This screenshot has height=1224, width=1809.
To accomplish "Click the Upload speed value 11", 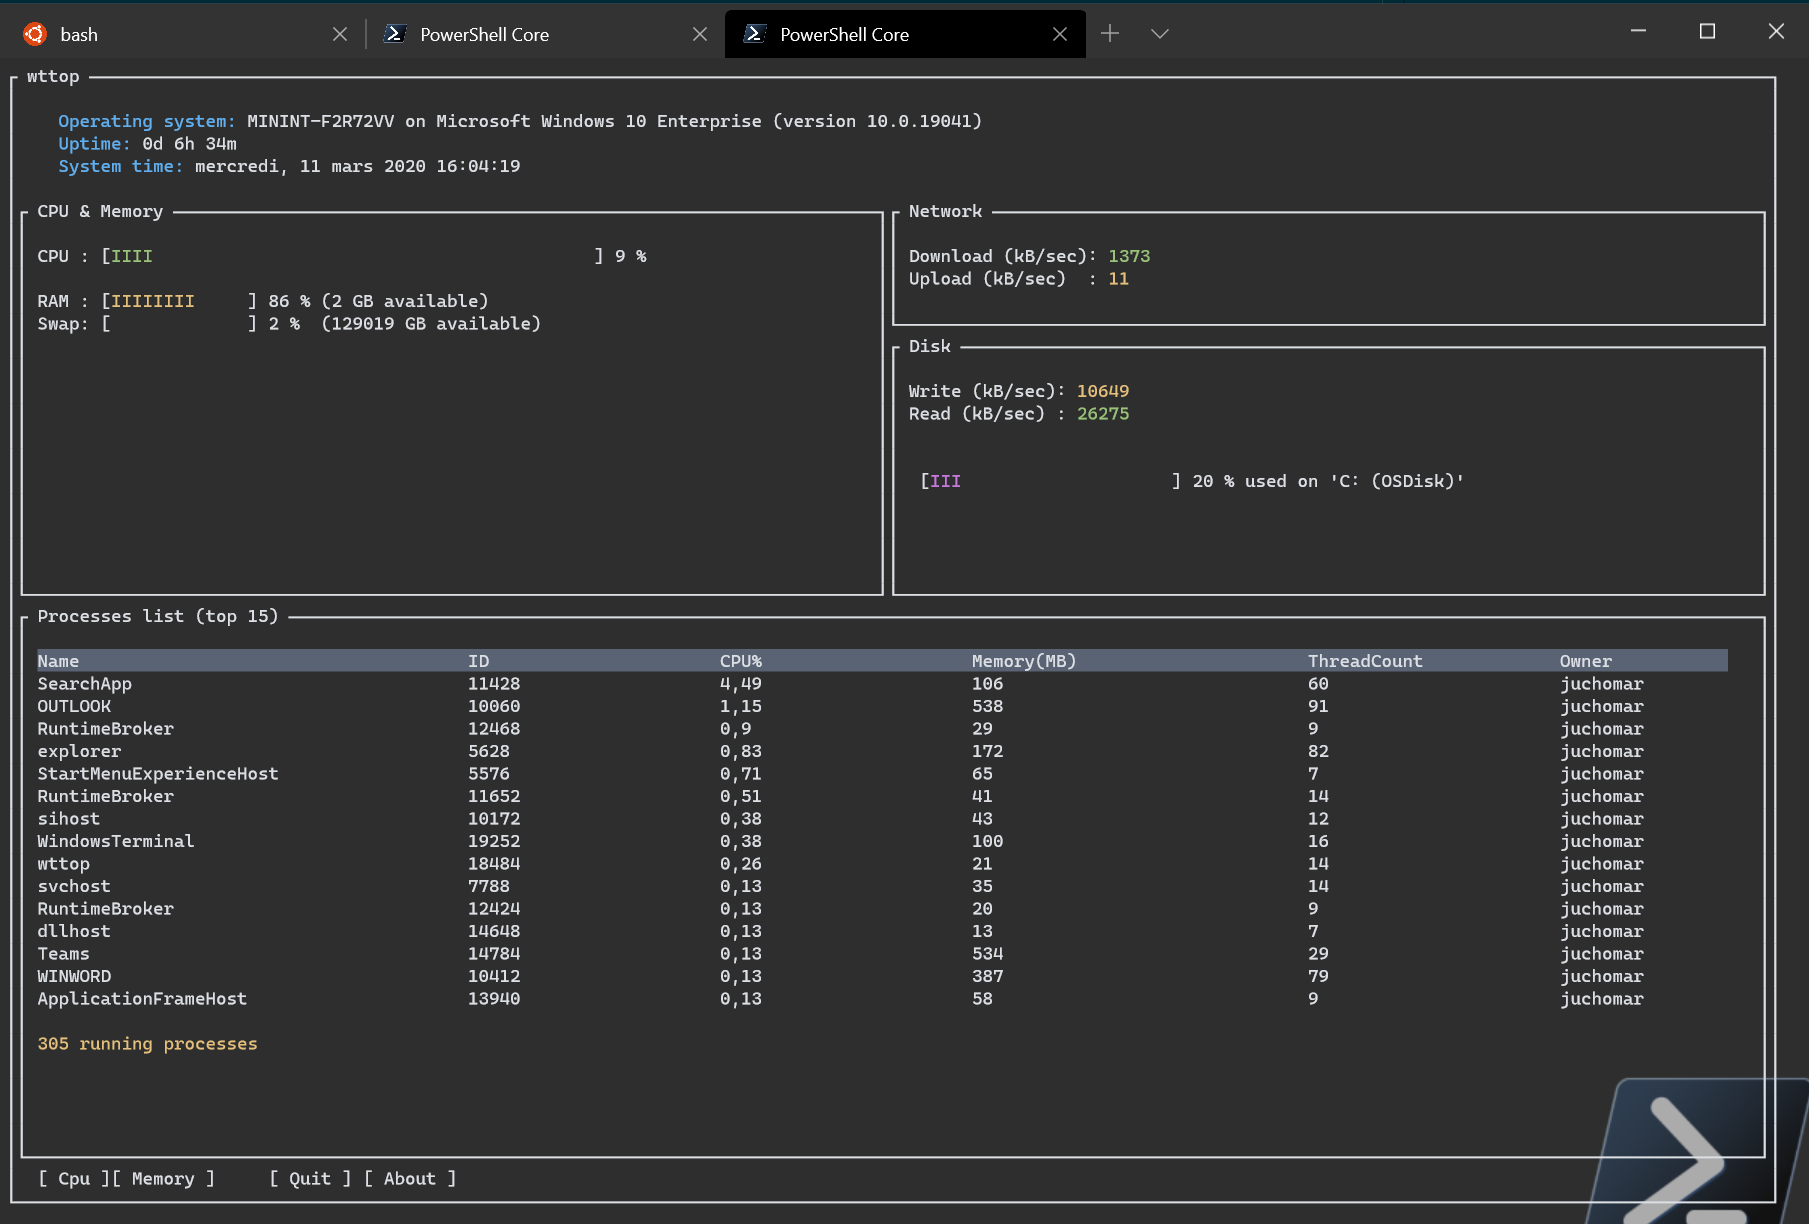I will coord(1118,279).
